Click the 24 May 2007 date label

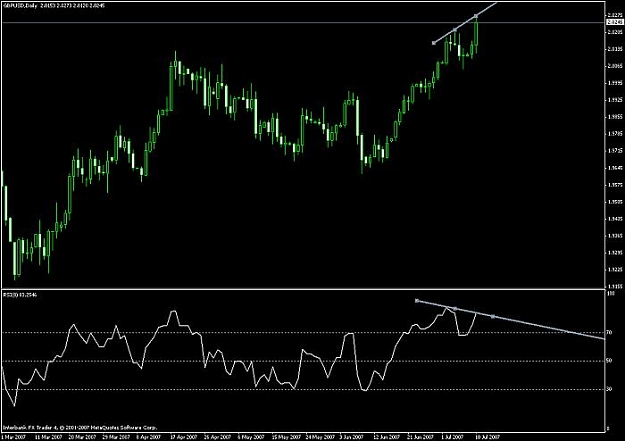[x=320, y=437]
